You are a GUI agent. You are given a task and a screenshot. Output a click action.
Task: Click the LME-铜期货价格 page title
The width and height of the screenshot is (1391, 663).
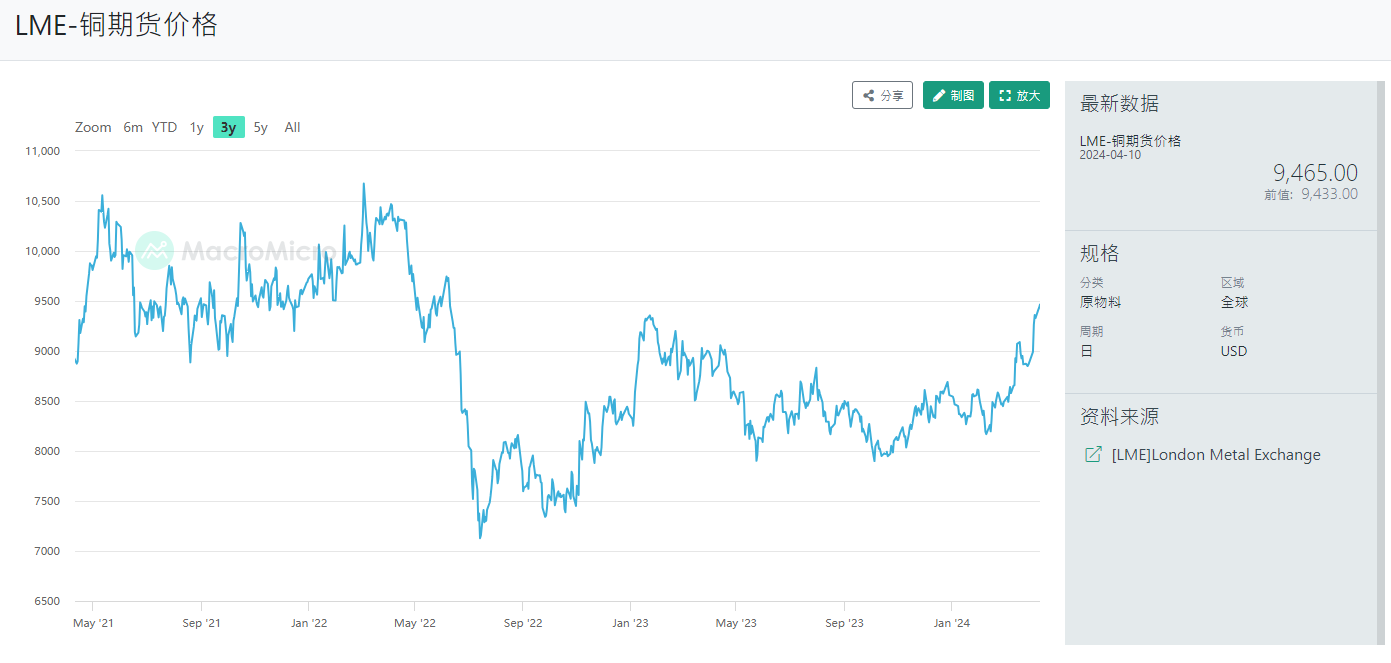pyautogui.click(x=116, y=26)
